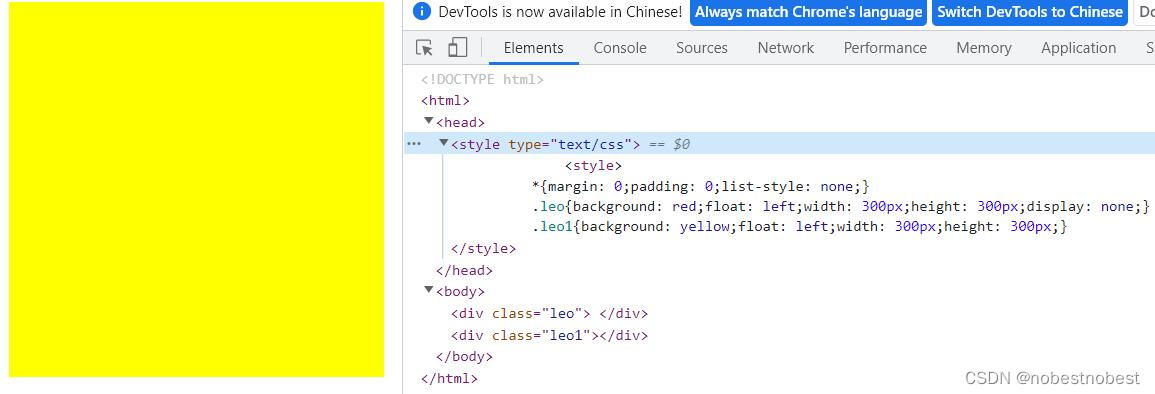Click the yellow square in the page
This screenshot has height=394, width=1155.
click(196, 189)
